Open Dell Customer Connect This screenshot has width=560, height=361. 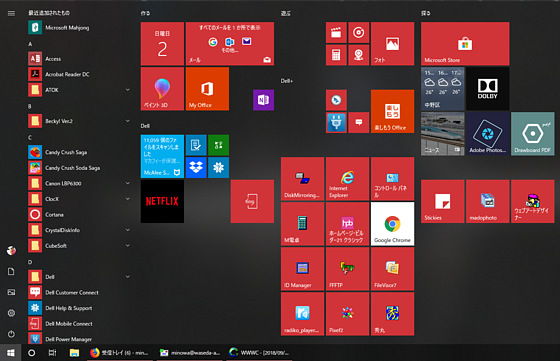click(79, 292)
